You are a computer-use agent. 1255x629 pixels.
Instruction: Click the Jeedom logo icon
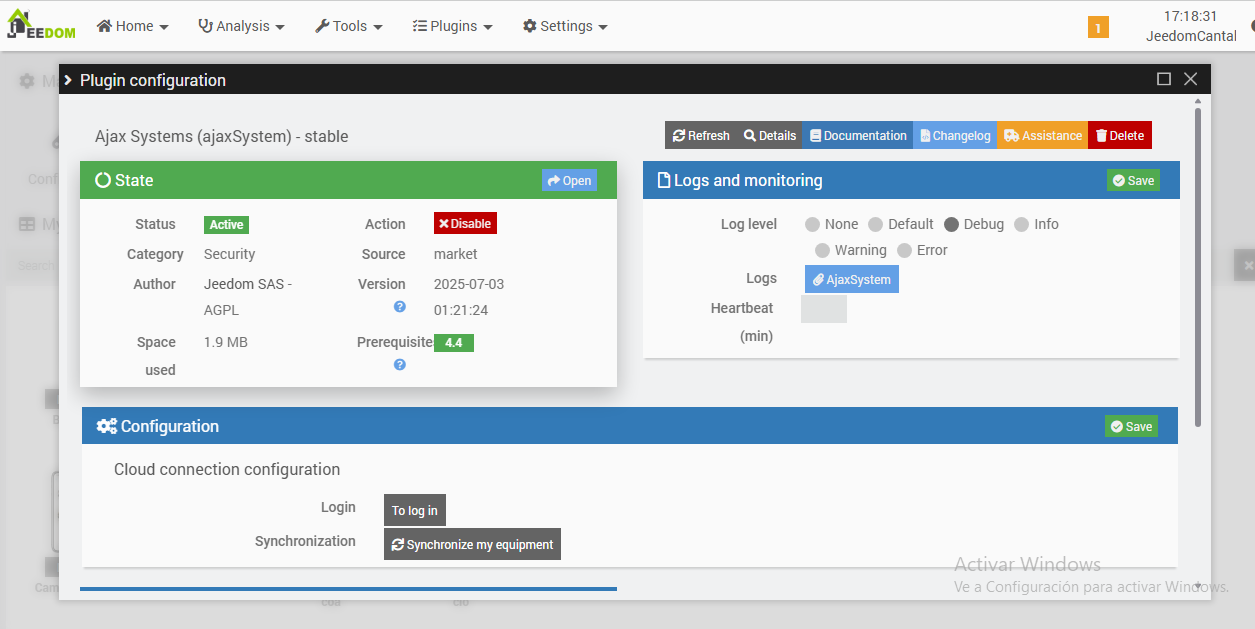42,25
